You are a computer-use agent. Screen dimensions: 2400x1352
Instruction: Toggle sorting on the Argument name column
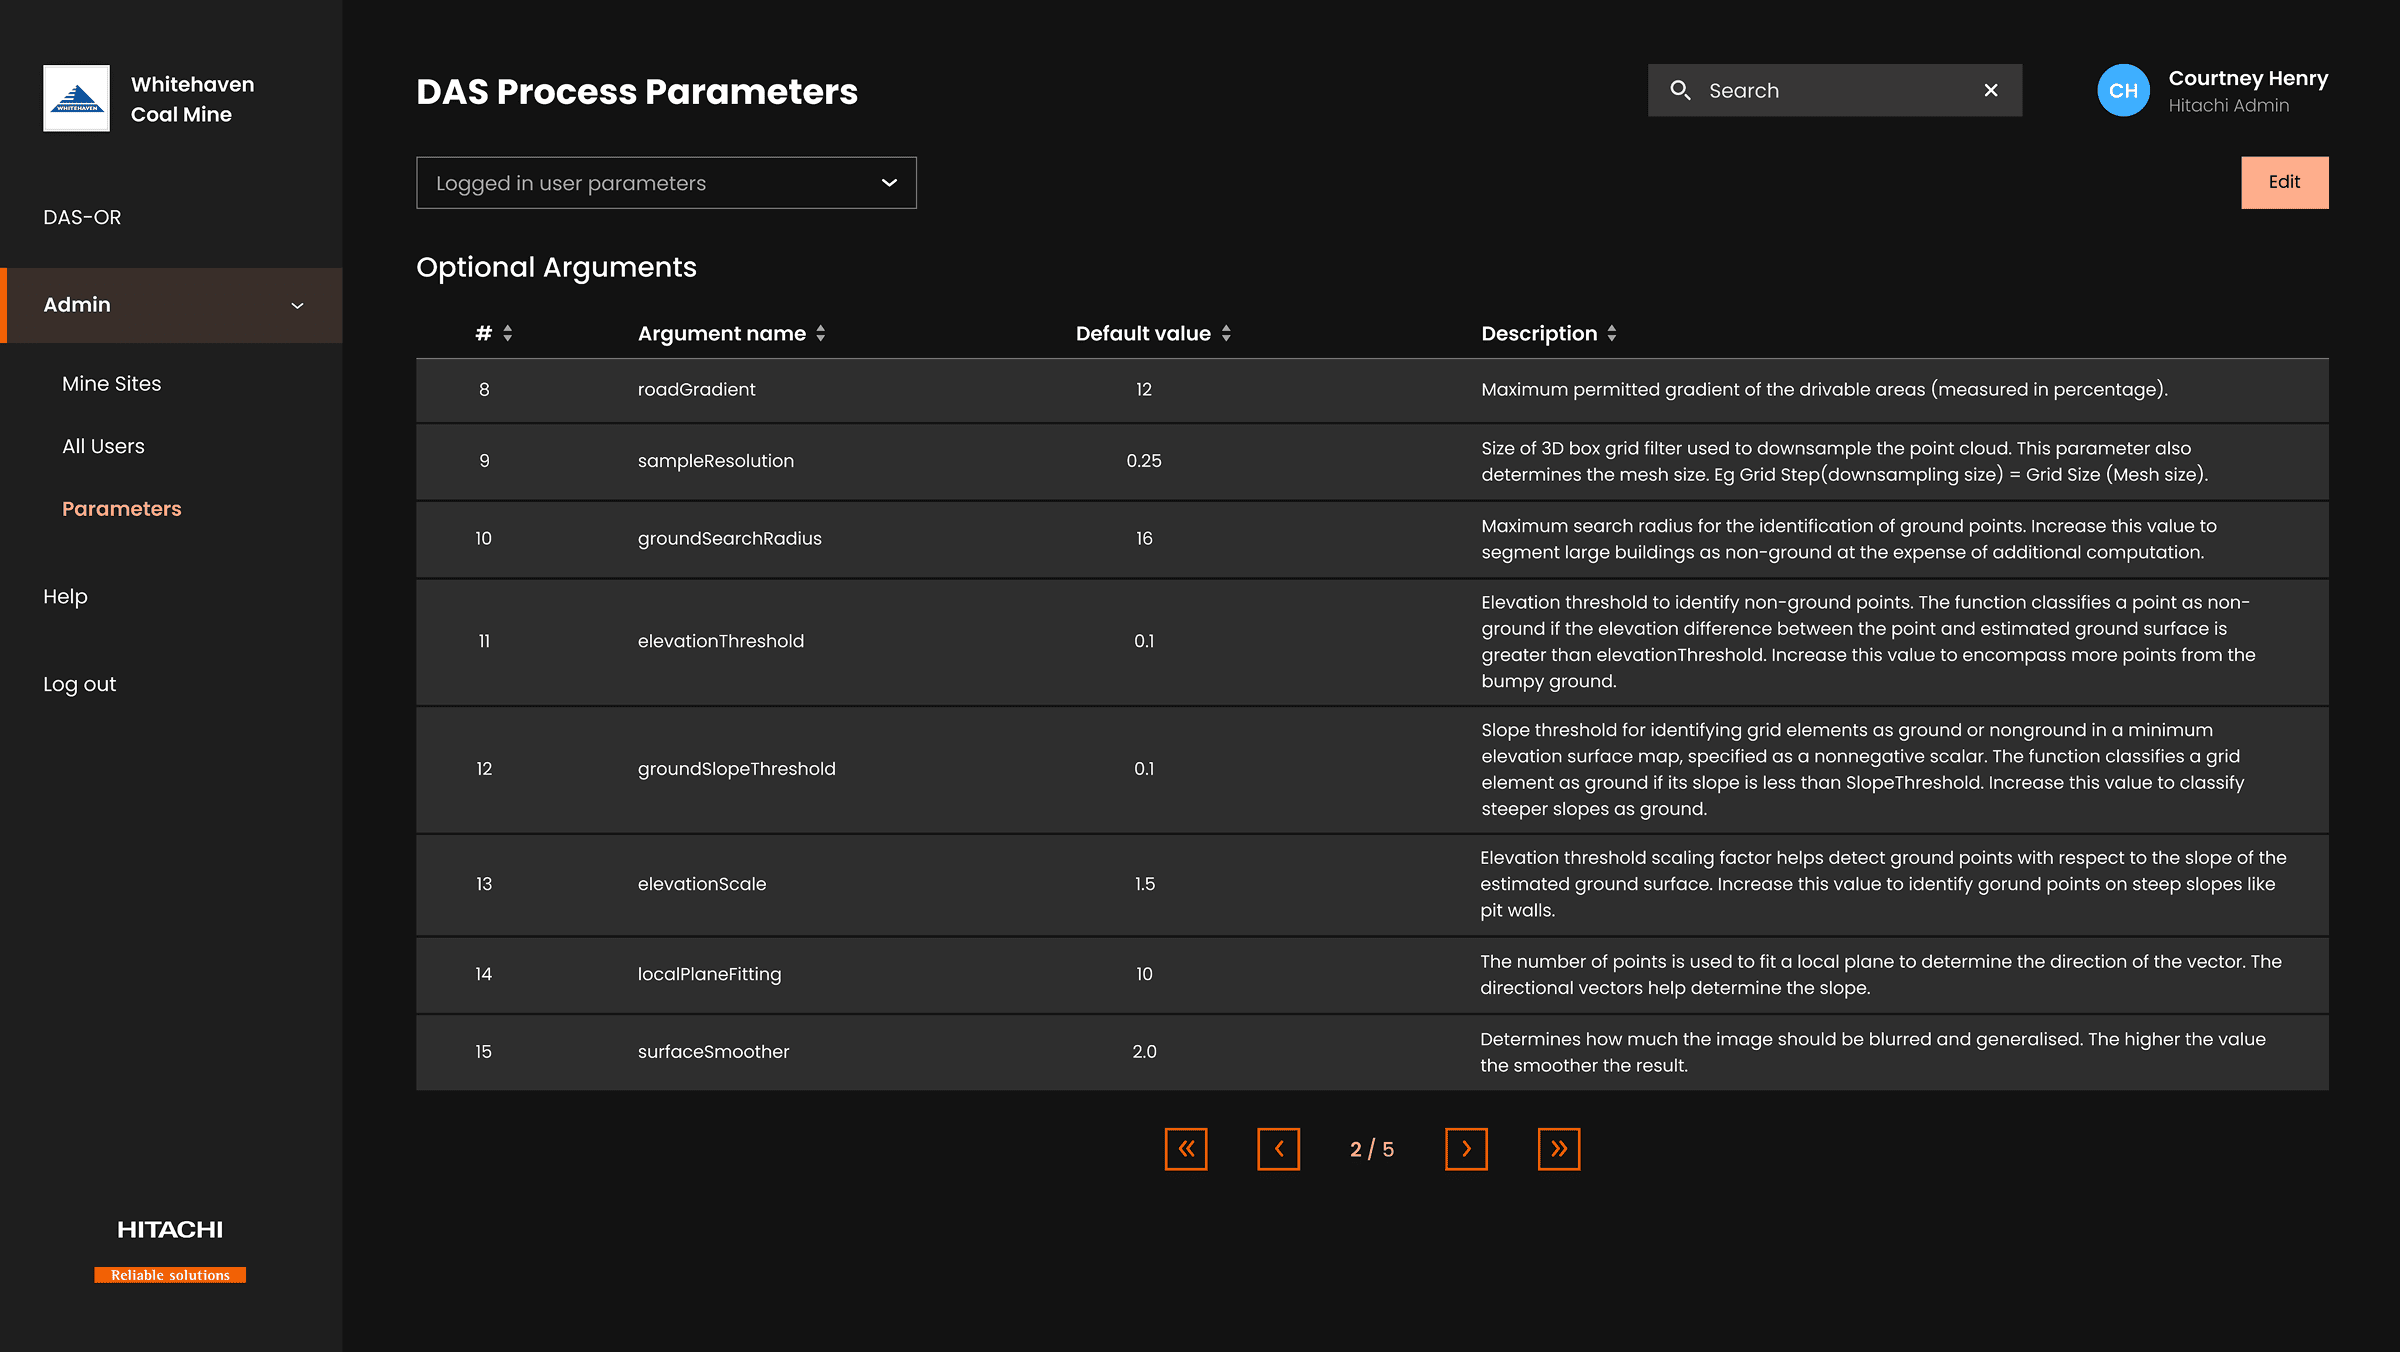click(822, 333)
